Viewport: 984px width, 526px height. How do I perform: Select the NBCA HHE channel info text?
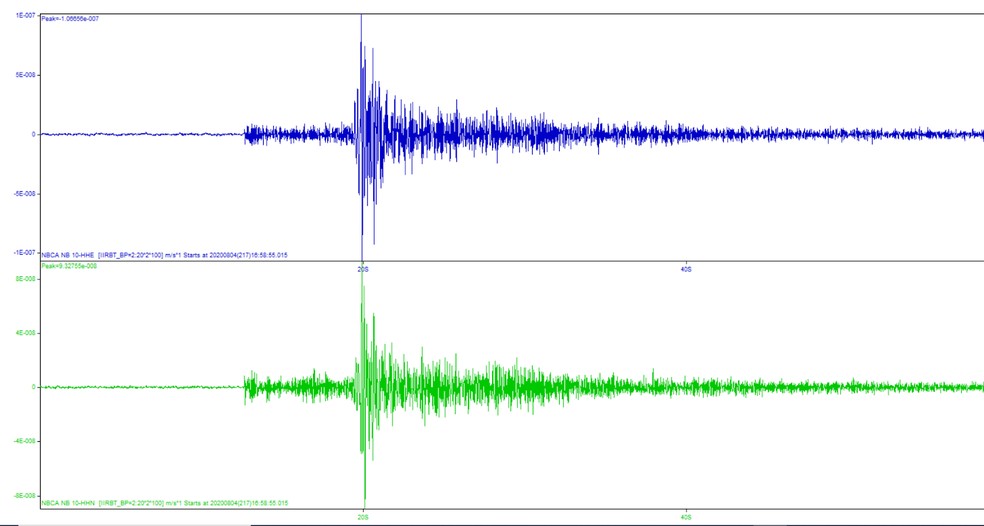(164, 255)
